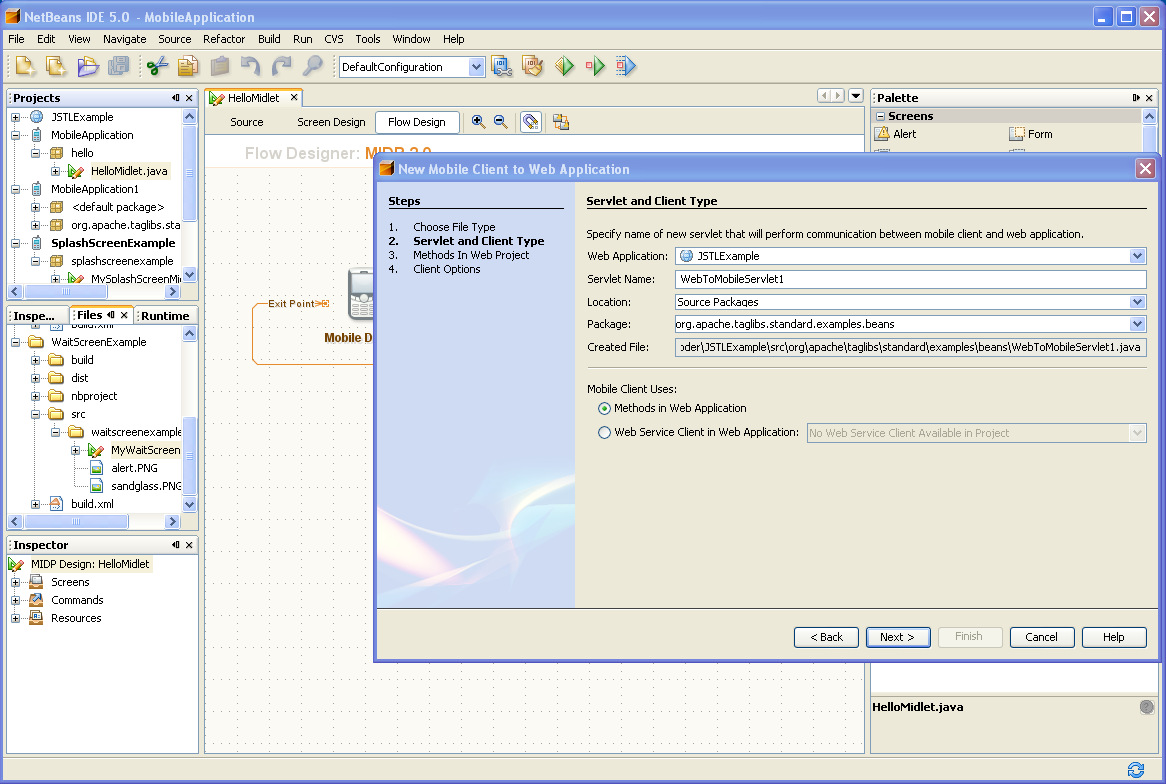
Task: Click the Help button in wizard
Action: pos(1113,637)
